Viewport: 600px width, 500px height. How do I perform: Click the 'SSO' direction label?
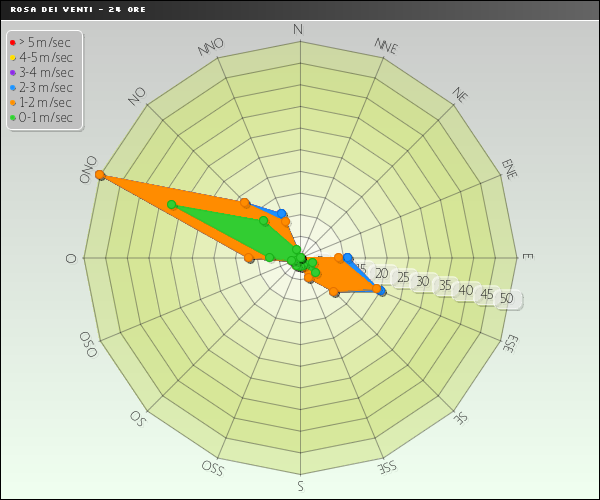click(x=212, y=467)
